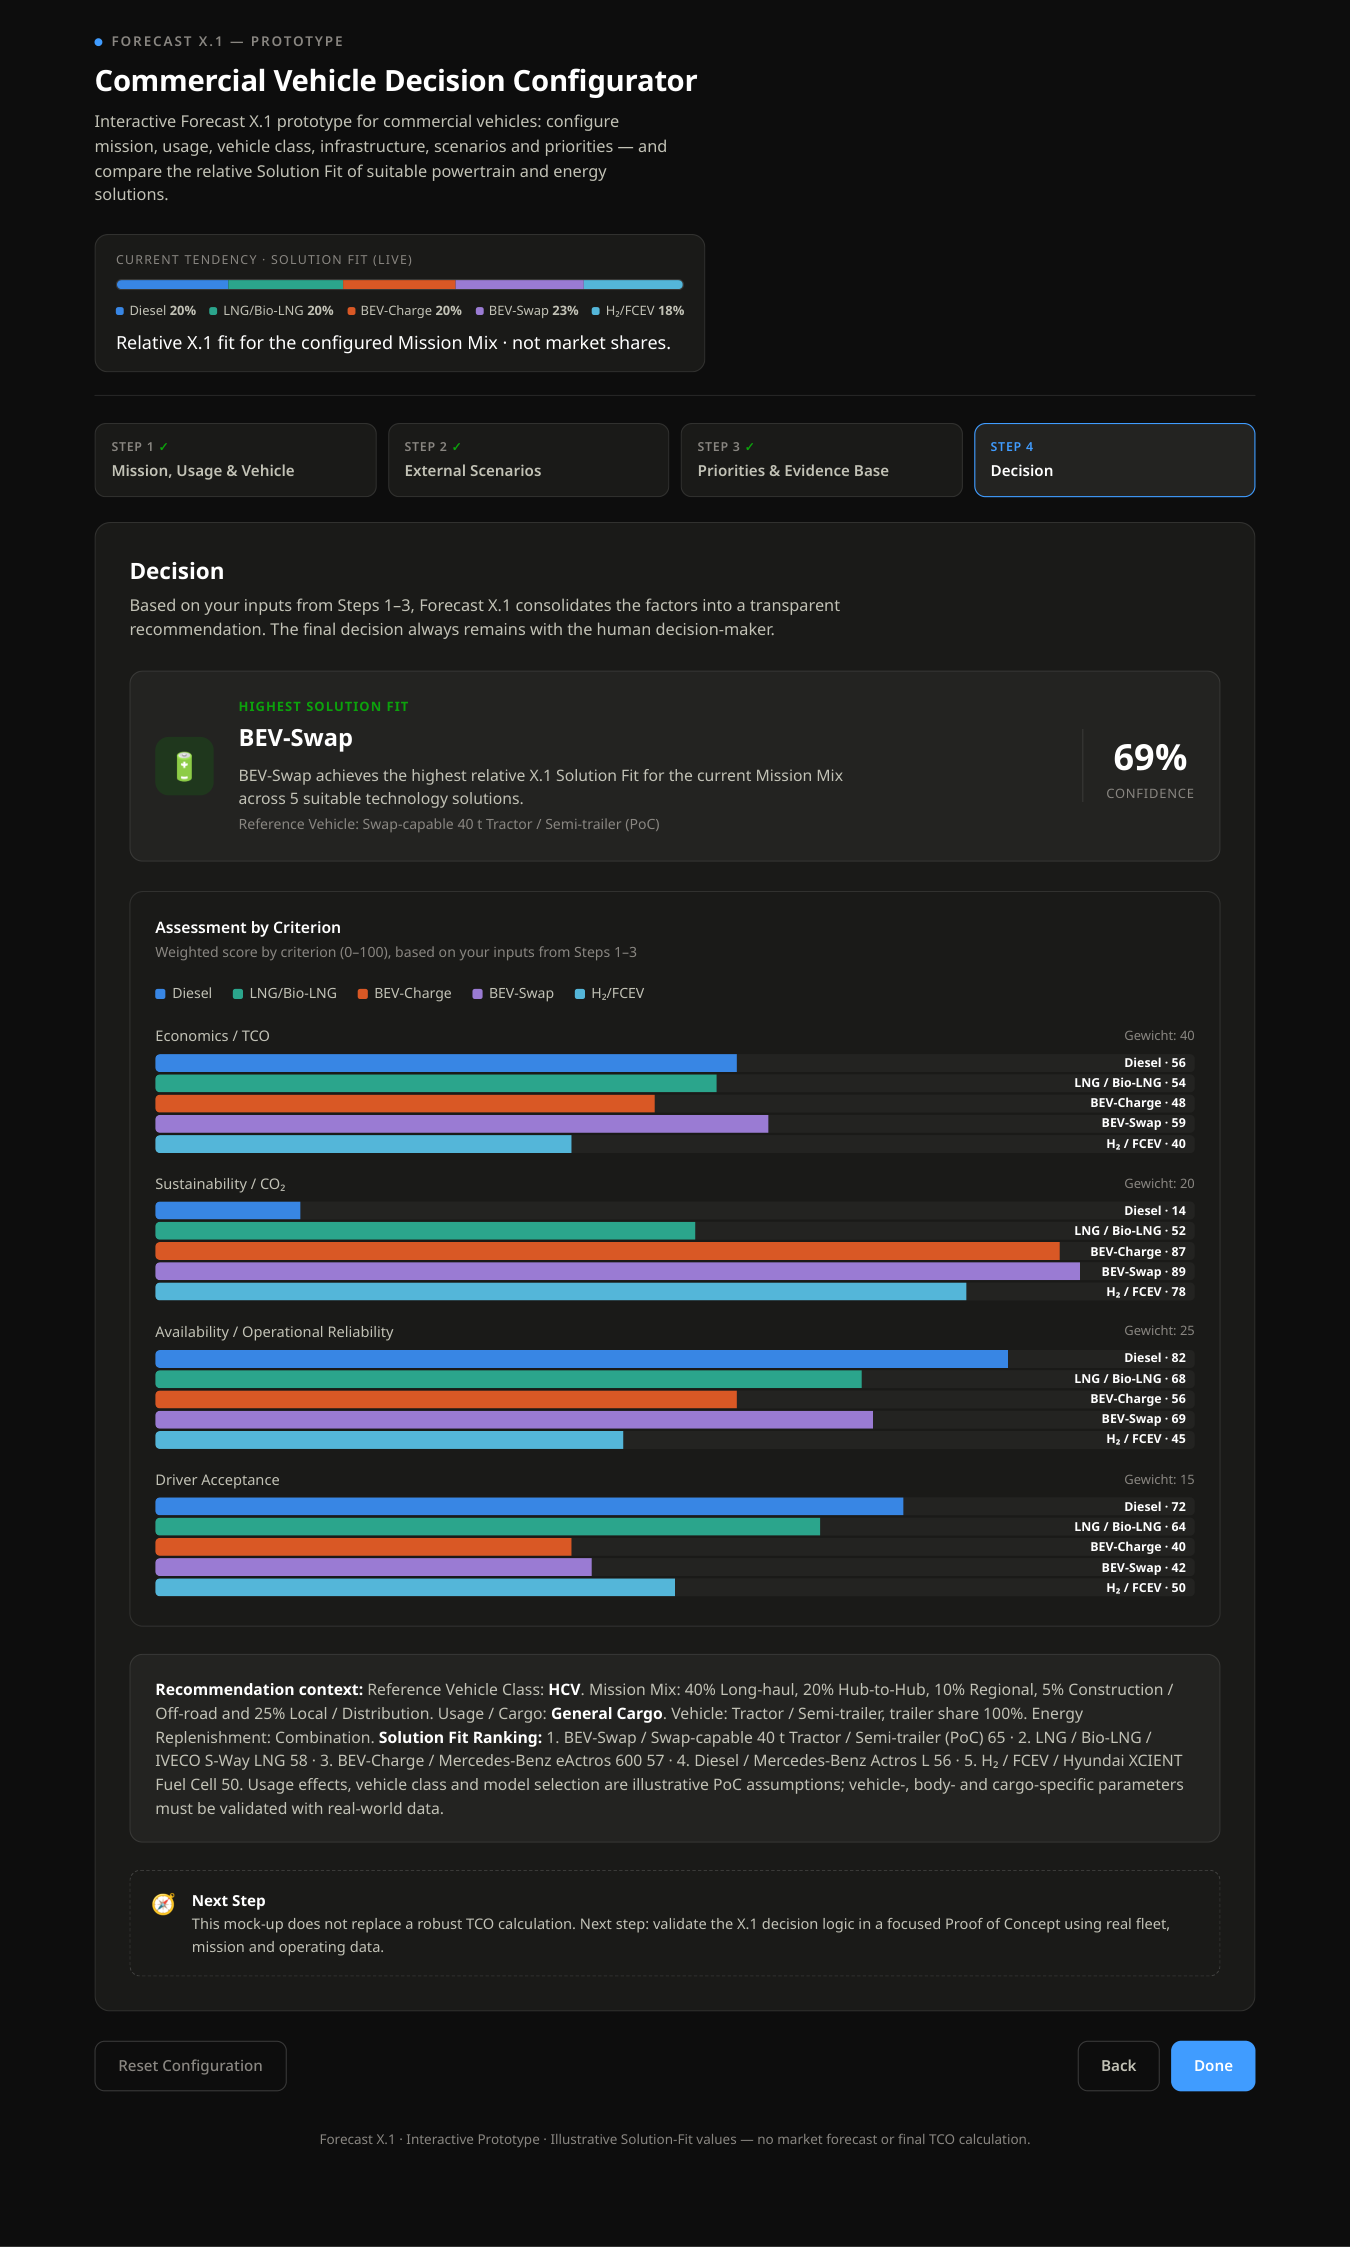Click the "Reference Vehicle: Swap-capable 40 t Tractor" line
The width and height of the screenshot is (1350, 2248).
pos(449,824)
